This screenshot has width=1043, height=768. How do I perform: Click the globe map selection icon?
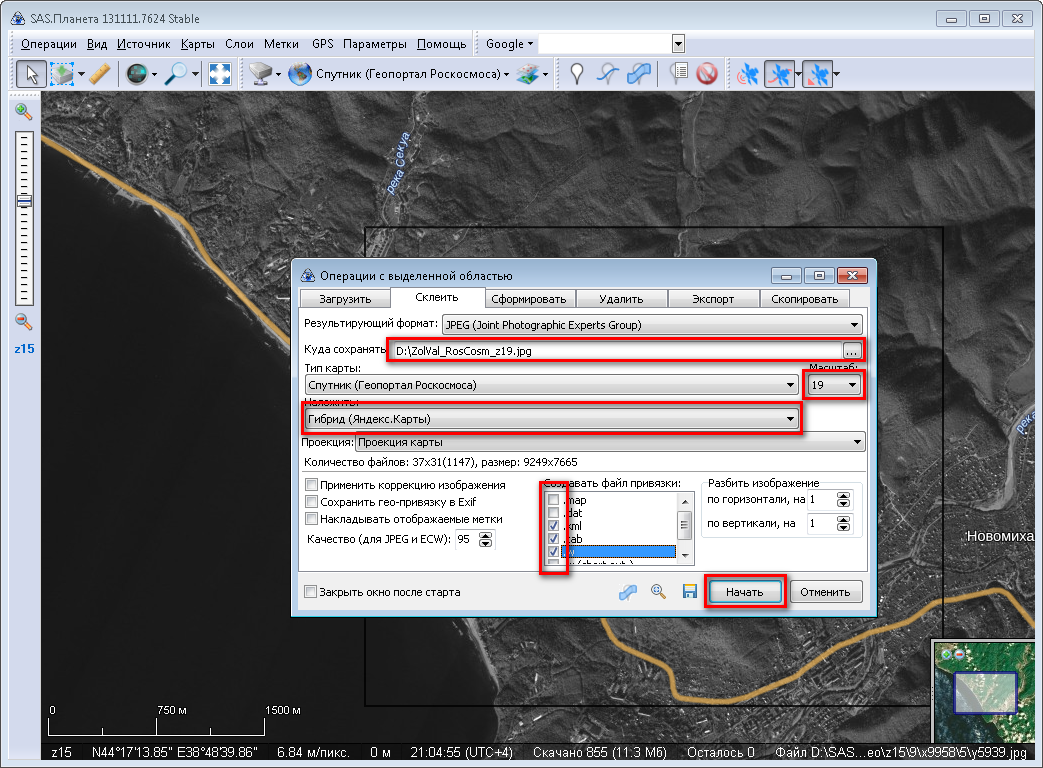click(300, 74)
